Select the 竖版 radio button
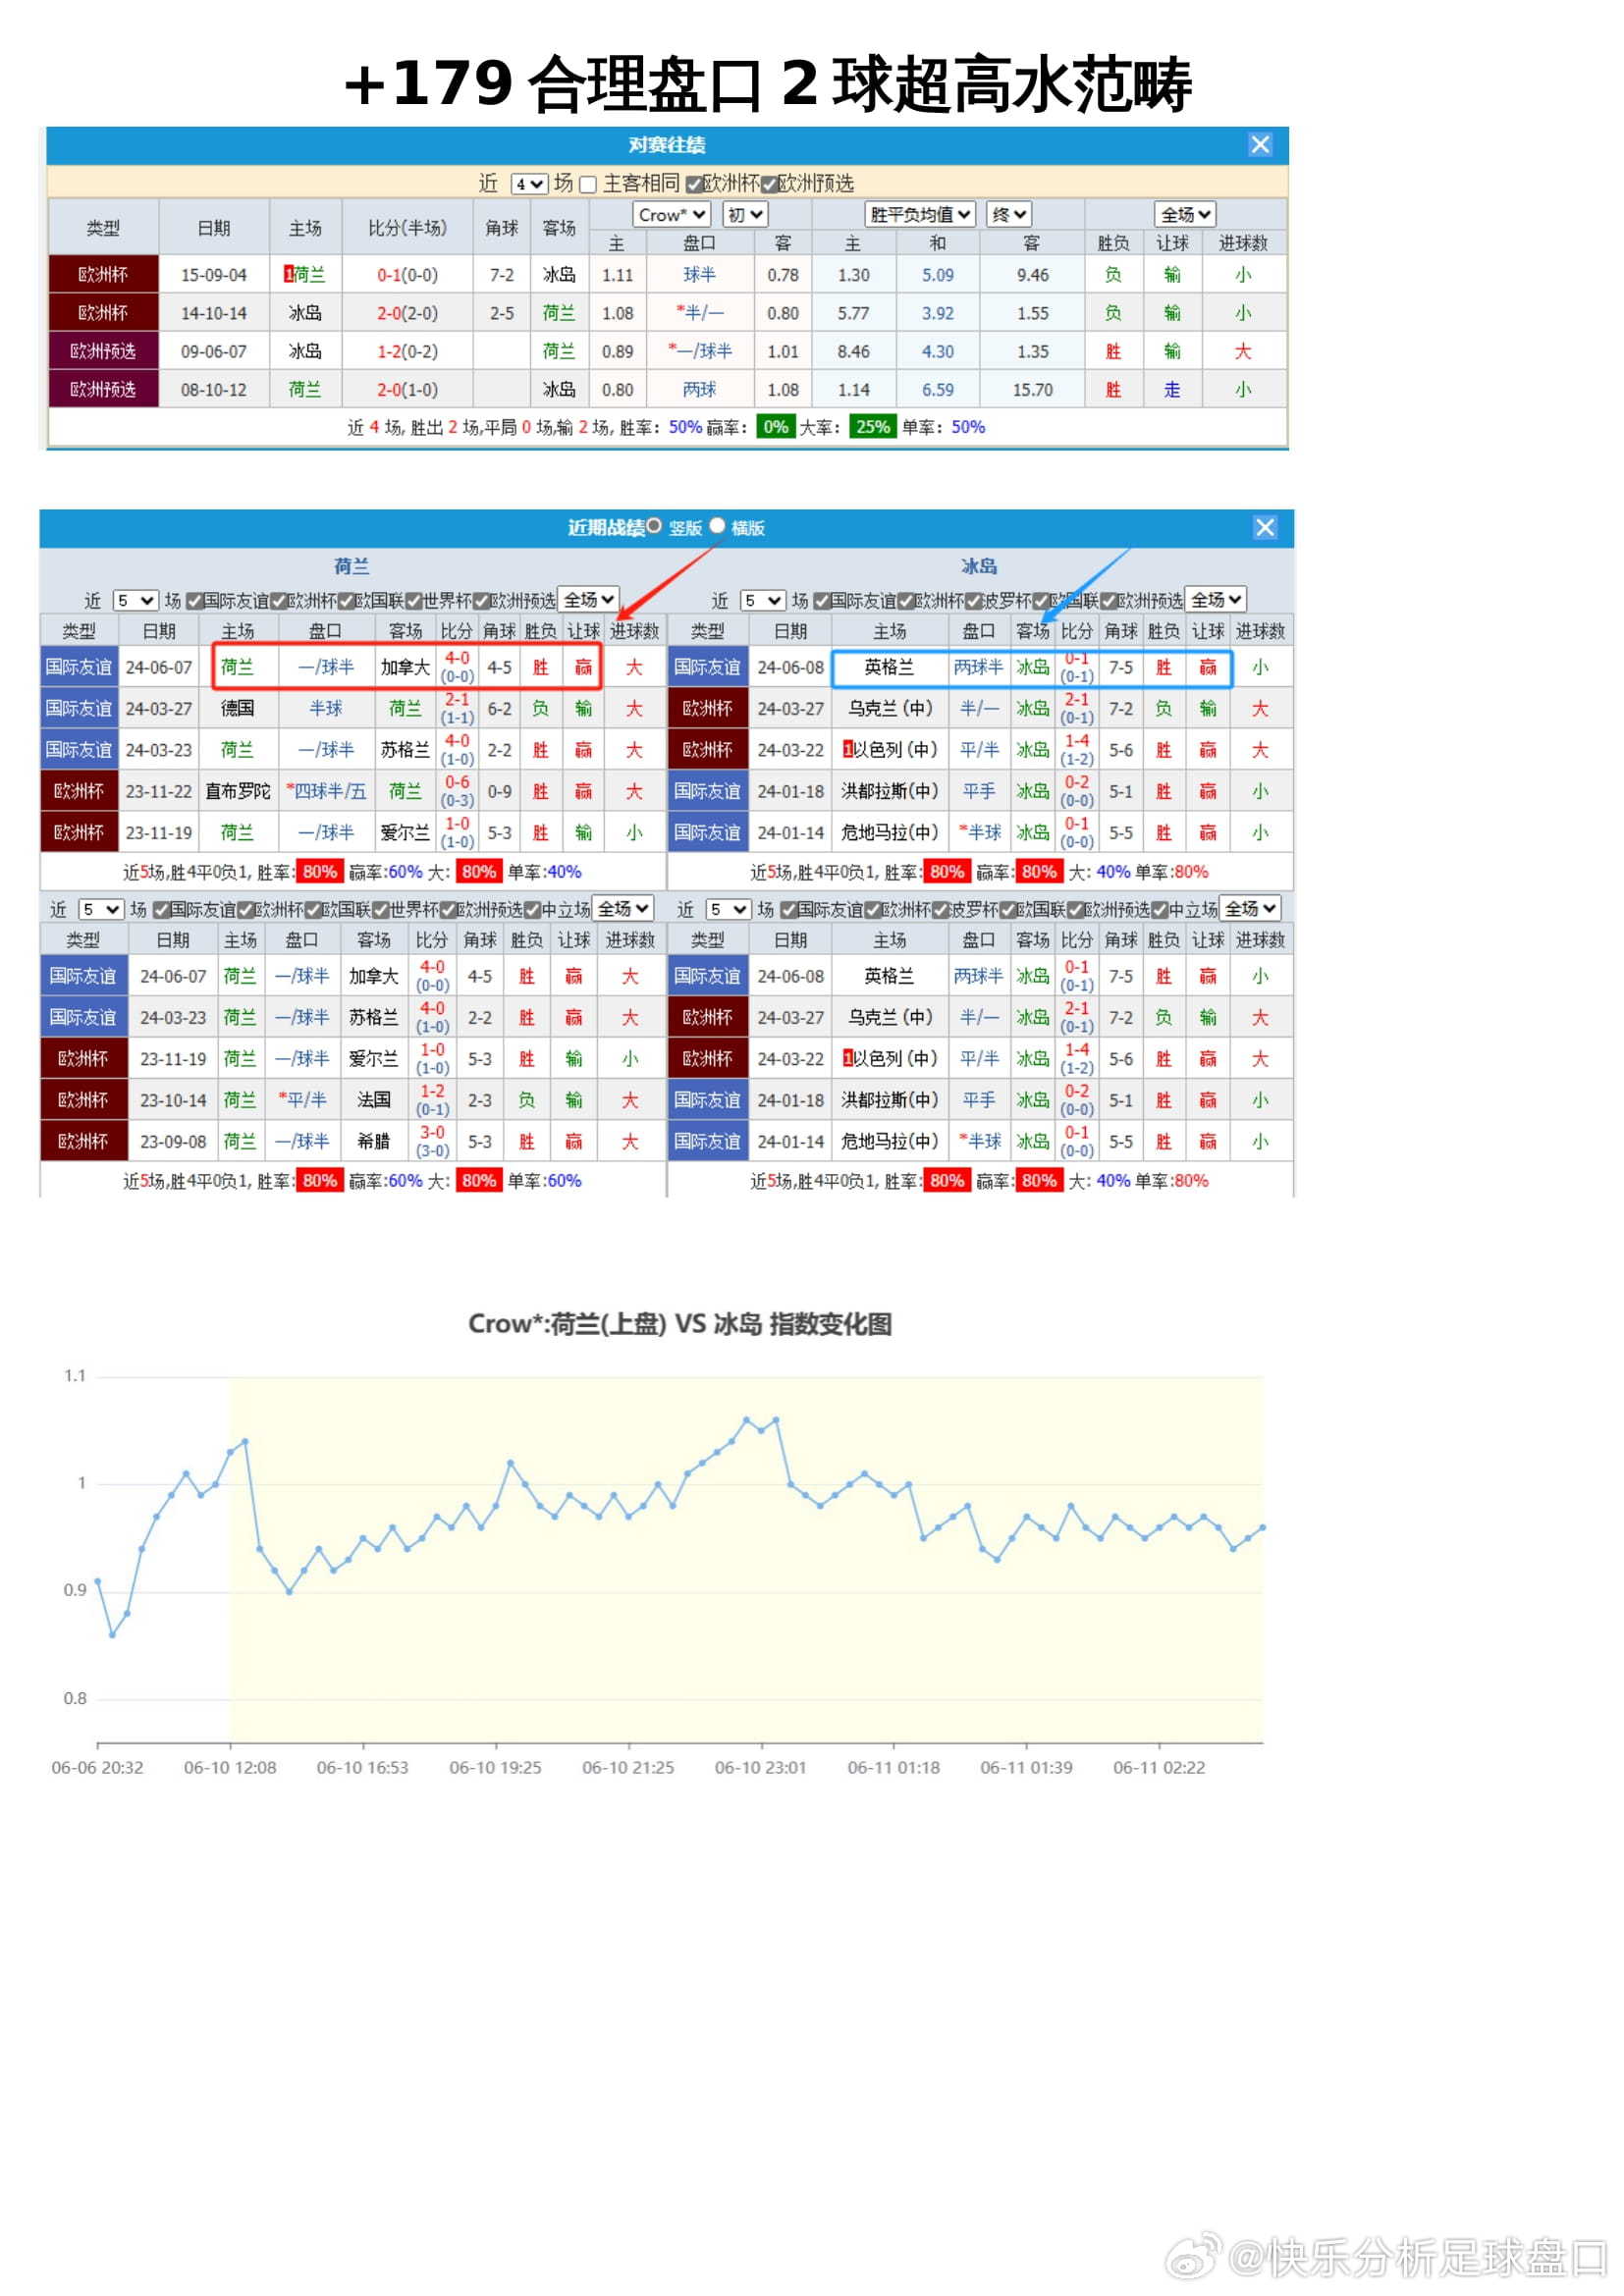 (654, 526)
